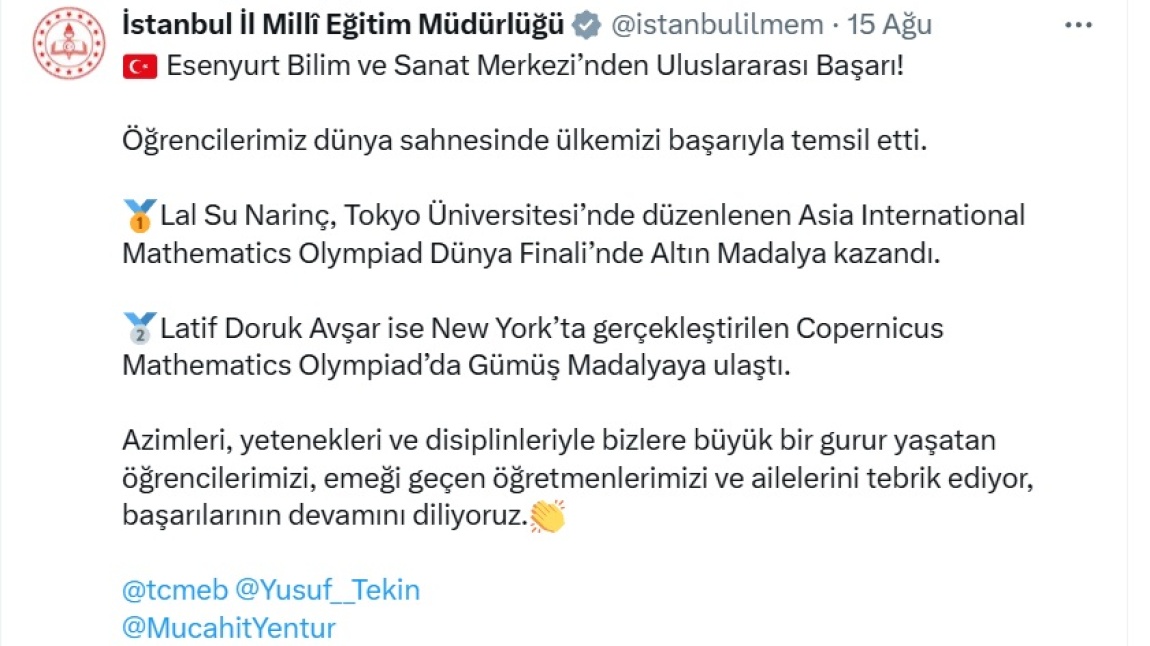Click the clapping hands emoji

click(547, 516)
